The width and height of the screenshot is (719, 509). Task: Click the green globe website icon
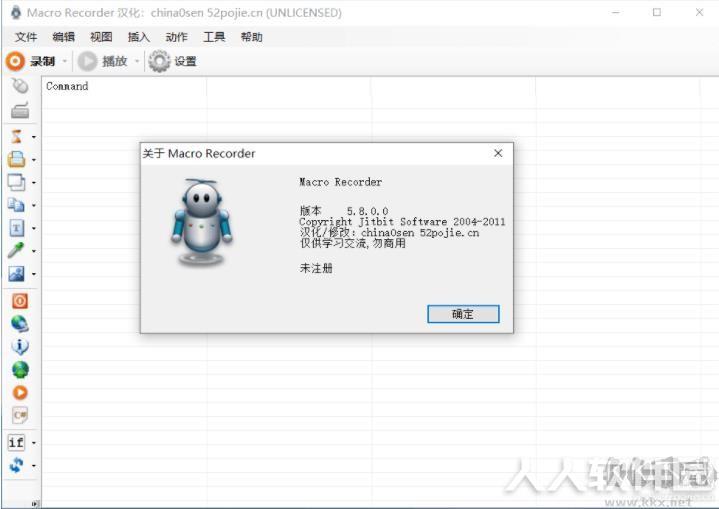pyautogui.click(x=20, y=370)
